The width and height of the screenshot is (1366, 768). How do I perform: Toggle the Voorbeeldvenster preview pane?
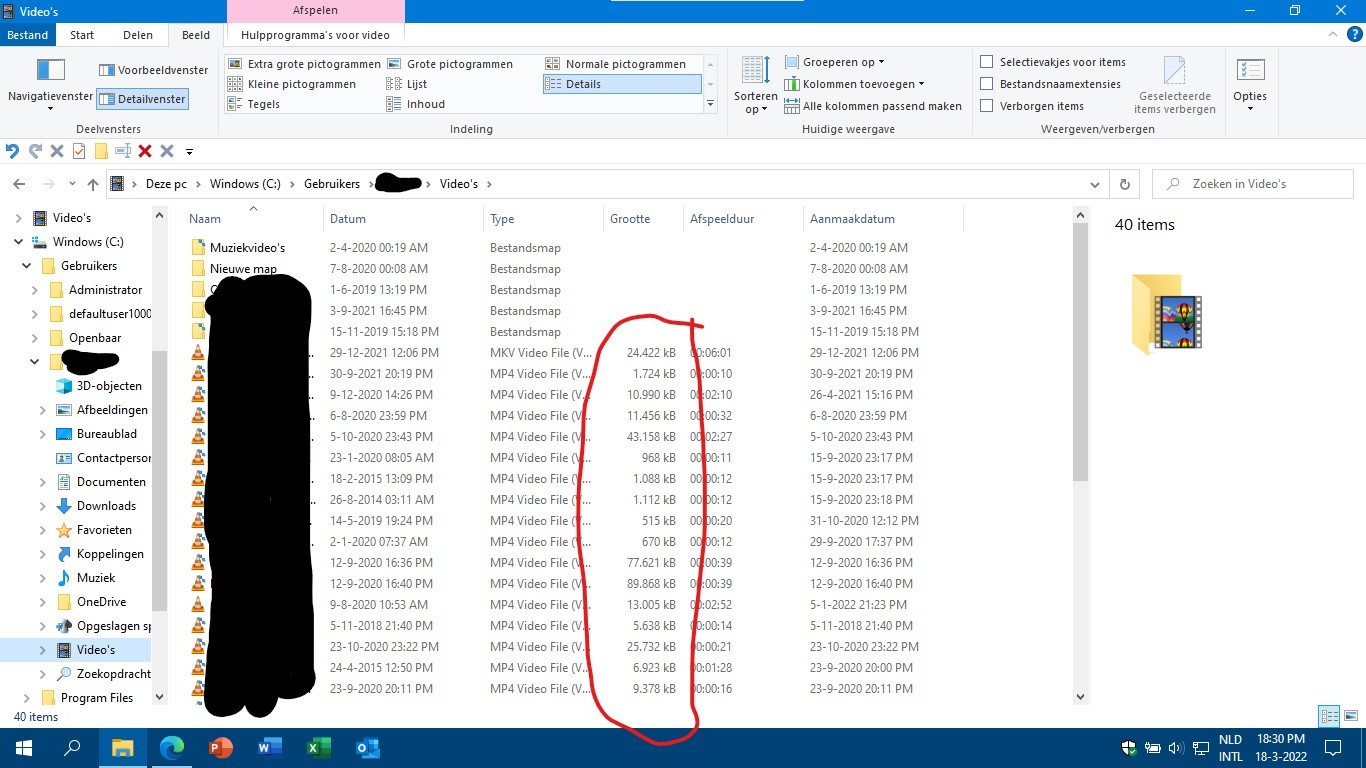(154, 70)
